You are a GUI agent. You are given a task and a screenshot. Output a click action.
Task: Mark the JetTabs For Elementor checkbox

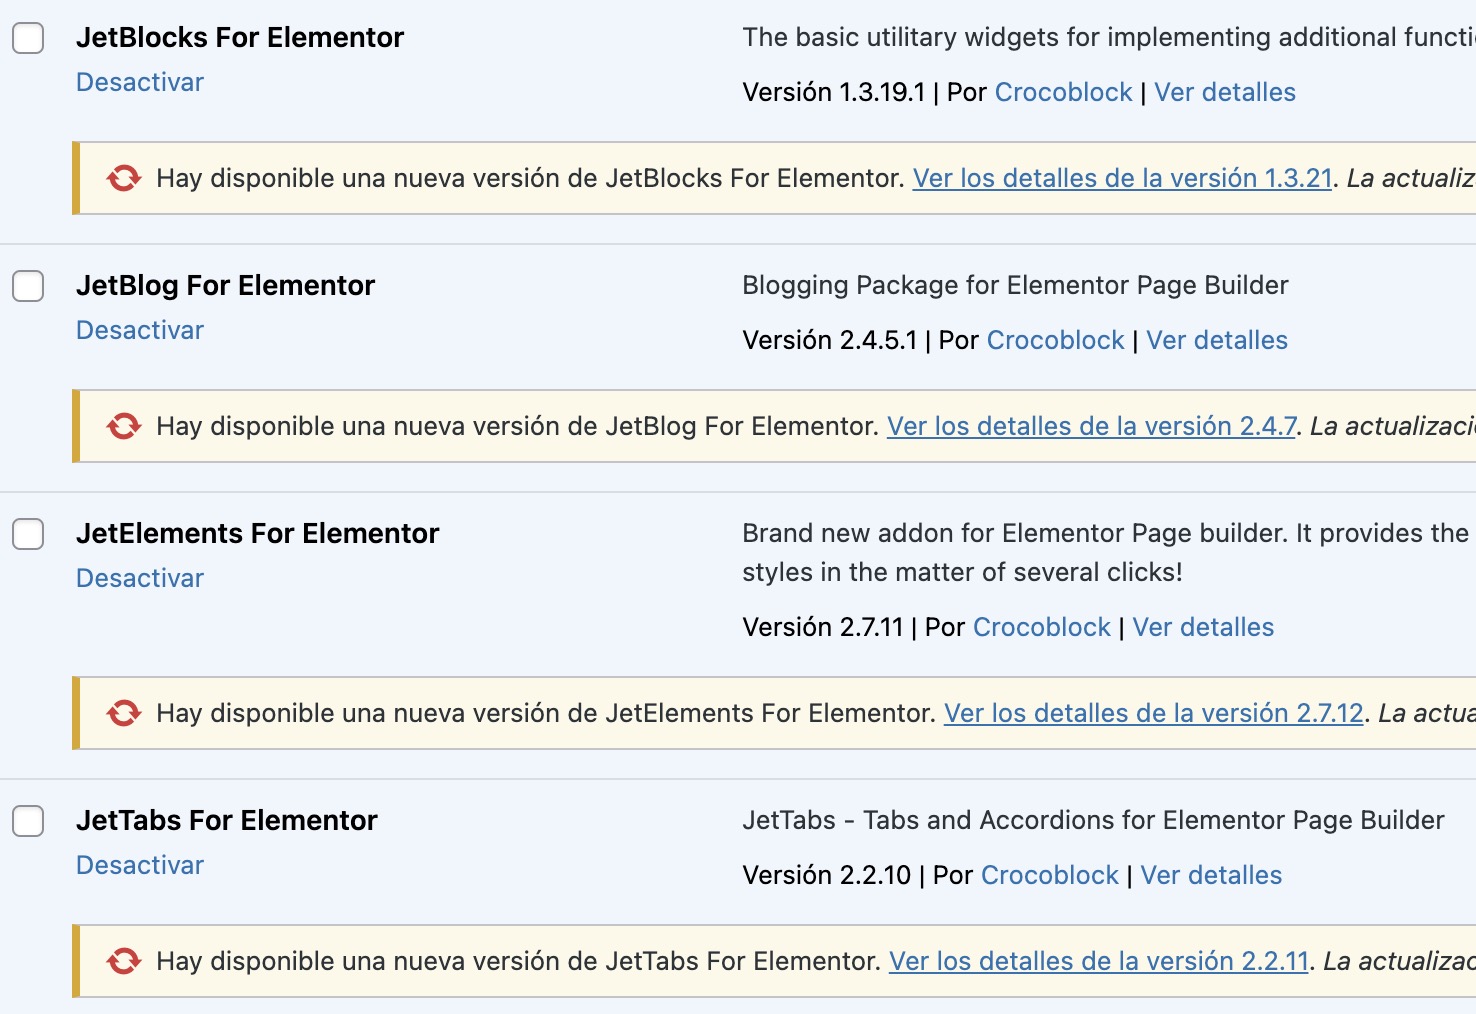[28, 821]
